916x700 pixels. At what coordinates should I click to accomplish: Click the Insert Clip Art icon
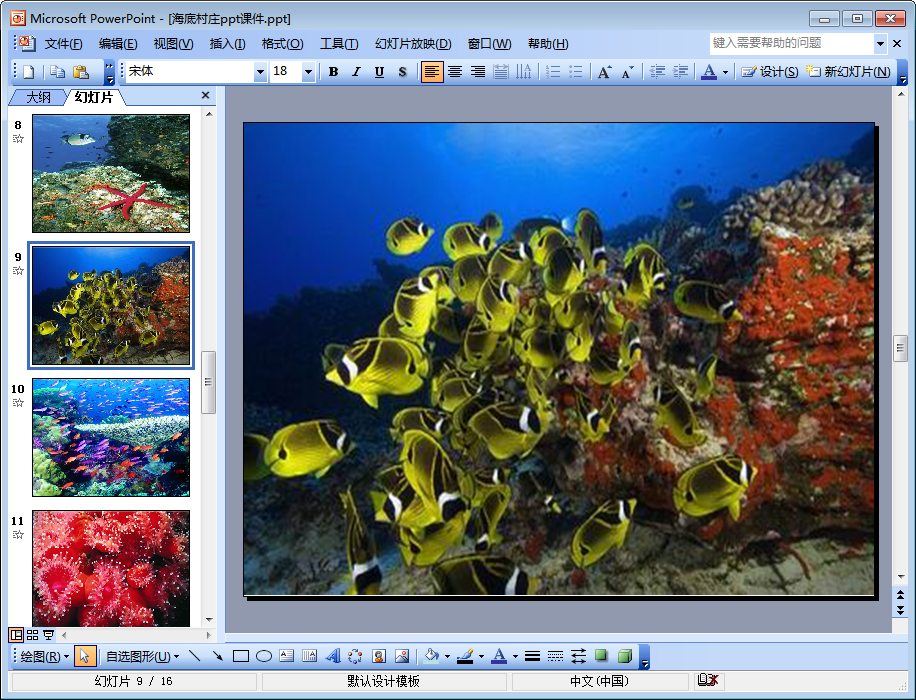point(379,656)
